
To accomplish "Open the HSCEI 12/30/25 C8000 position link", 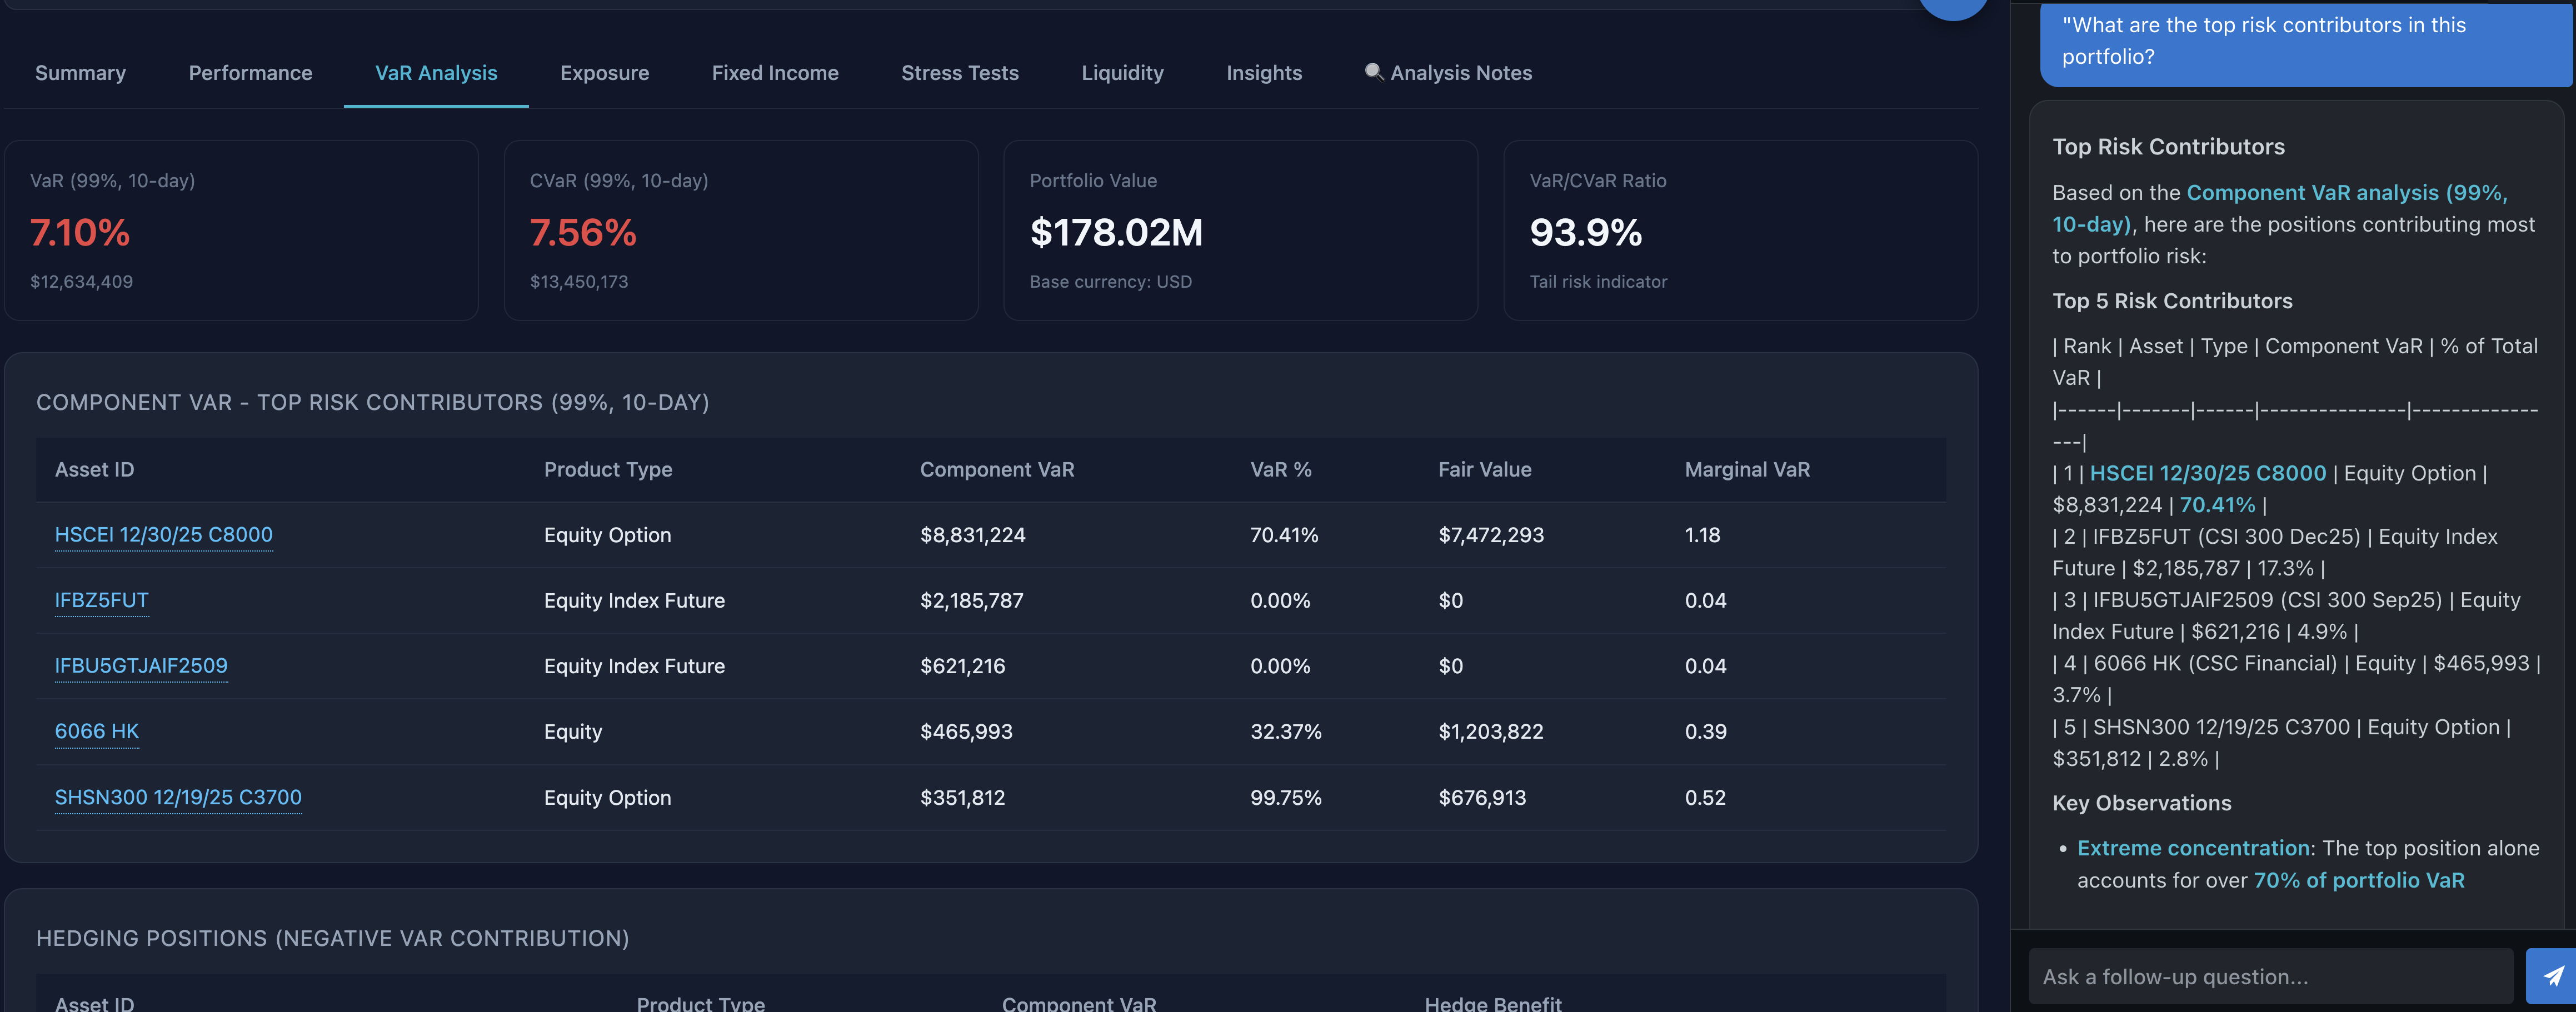I will [x=163, y=535].
